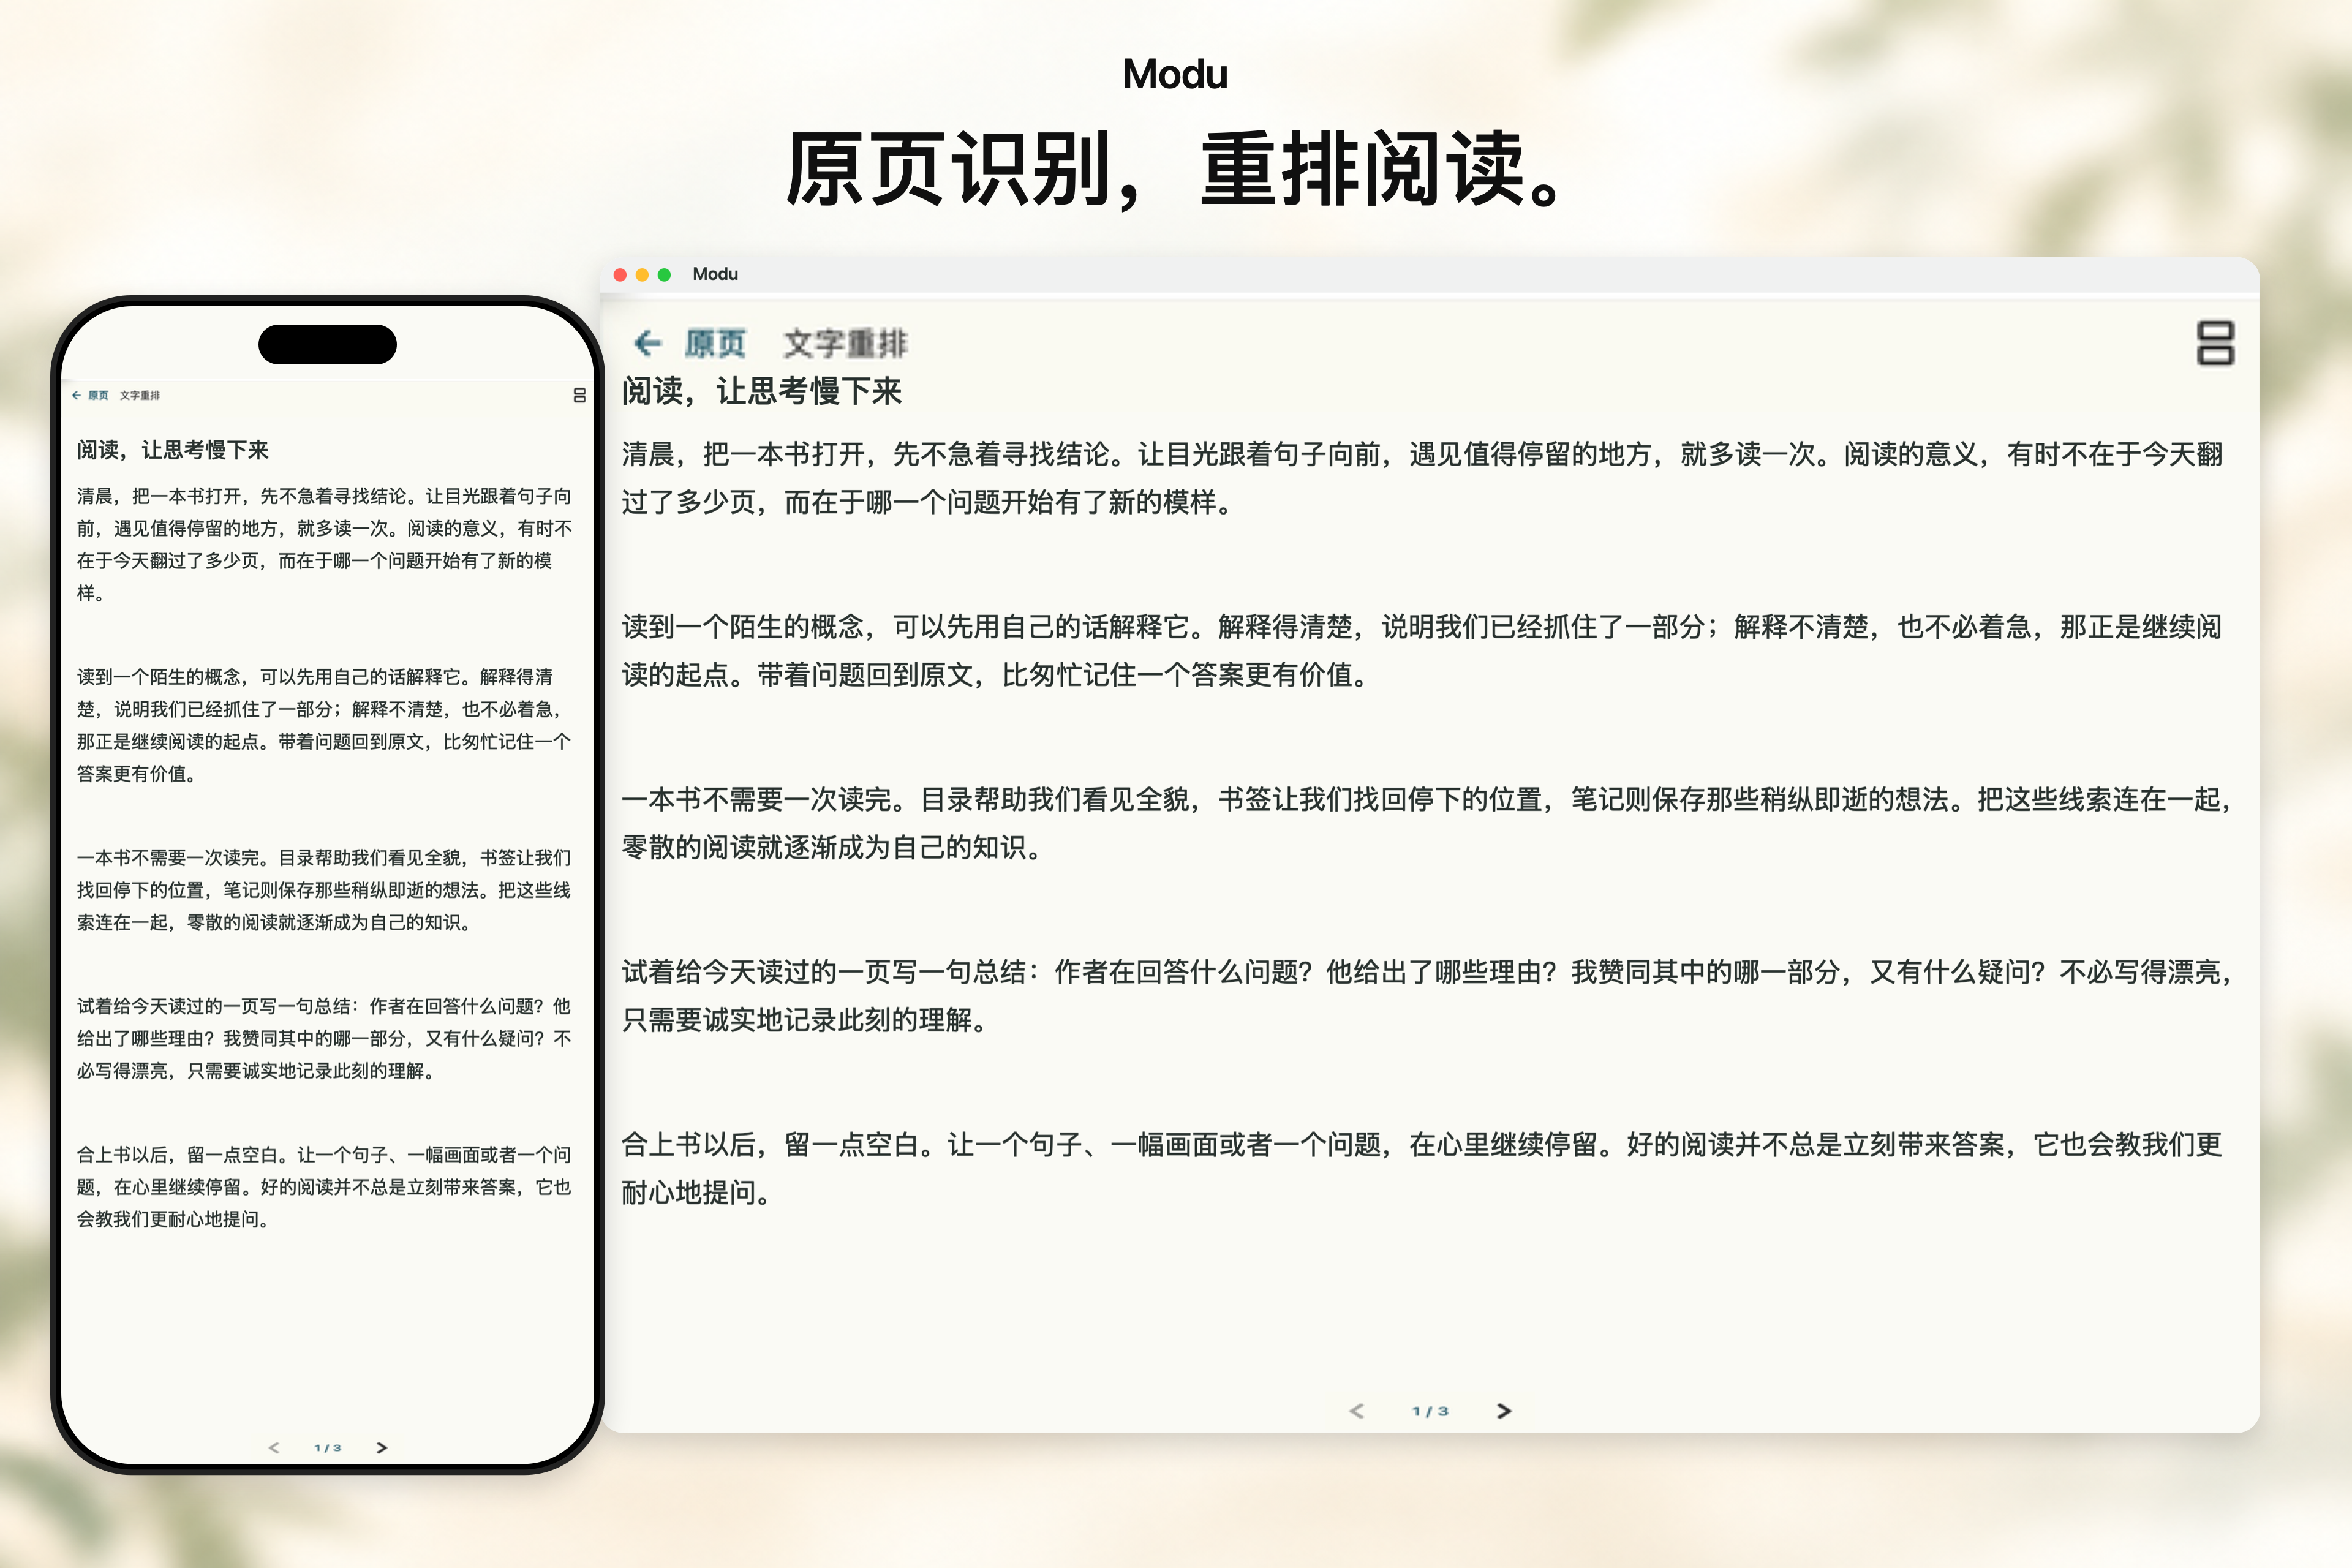The image size is (2352, 1568).
Task: Click the back arrow in the Modu desktop window
Action: pos(648,344)
